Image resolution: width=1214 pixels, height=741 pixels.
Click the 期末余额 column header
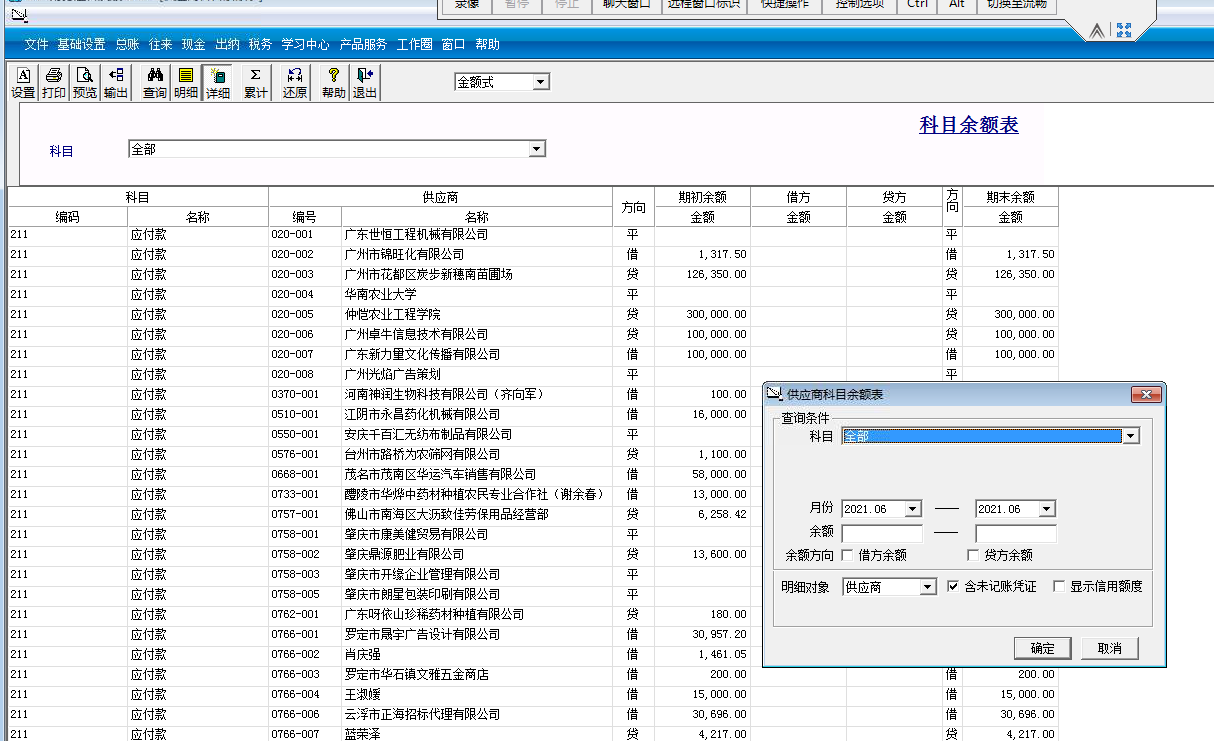click(1010, 197)
